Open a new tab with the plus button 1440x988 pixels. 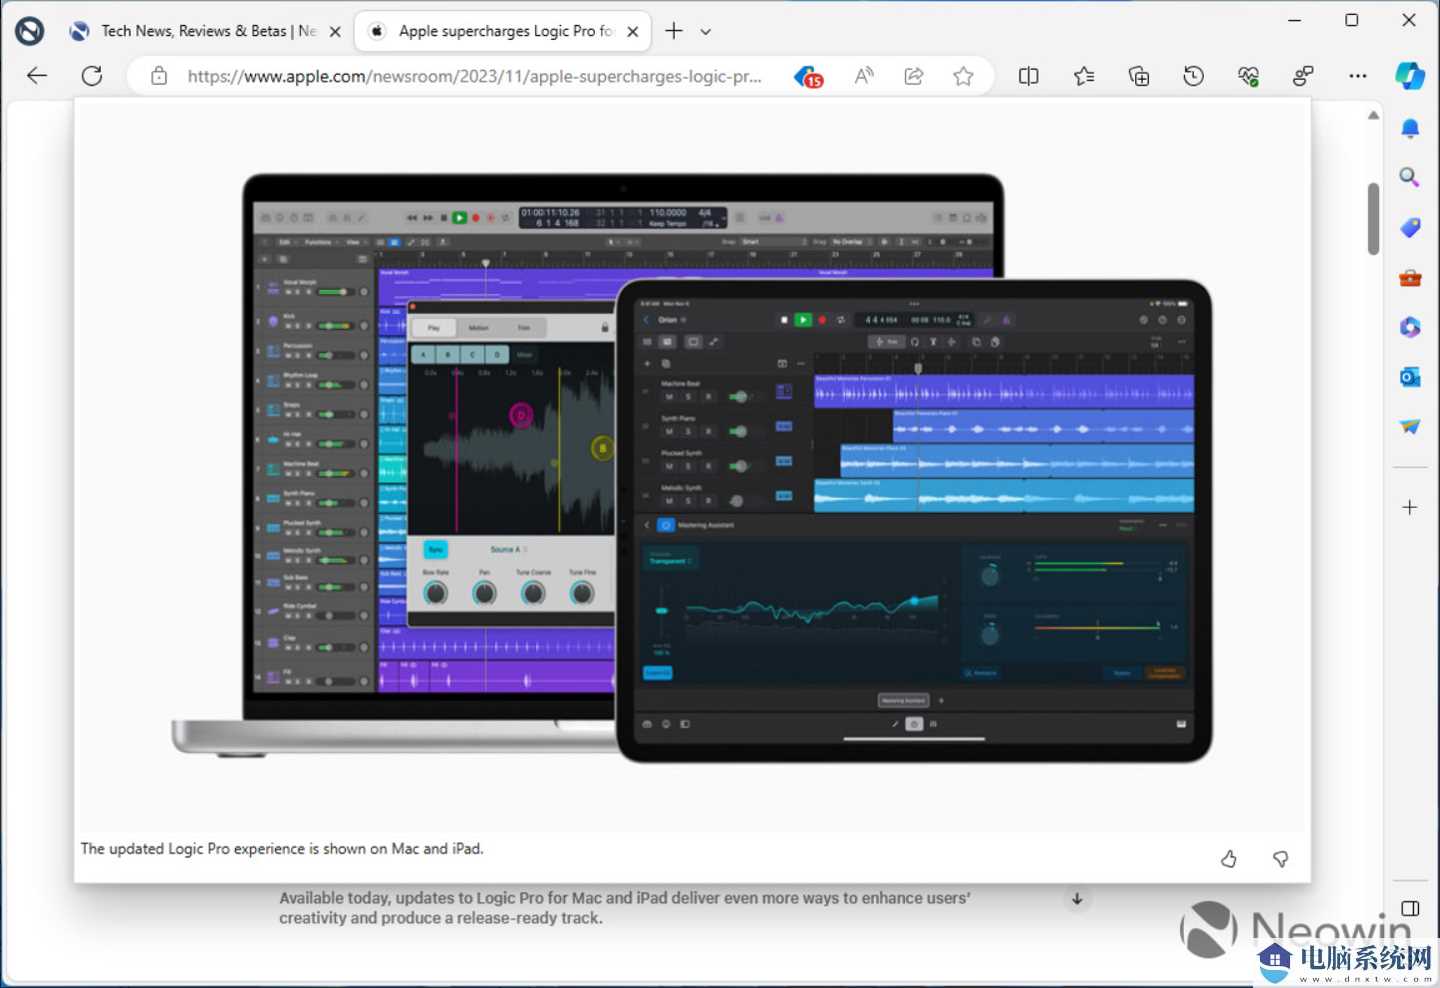[x=674, y=31]
